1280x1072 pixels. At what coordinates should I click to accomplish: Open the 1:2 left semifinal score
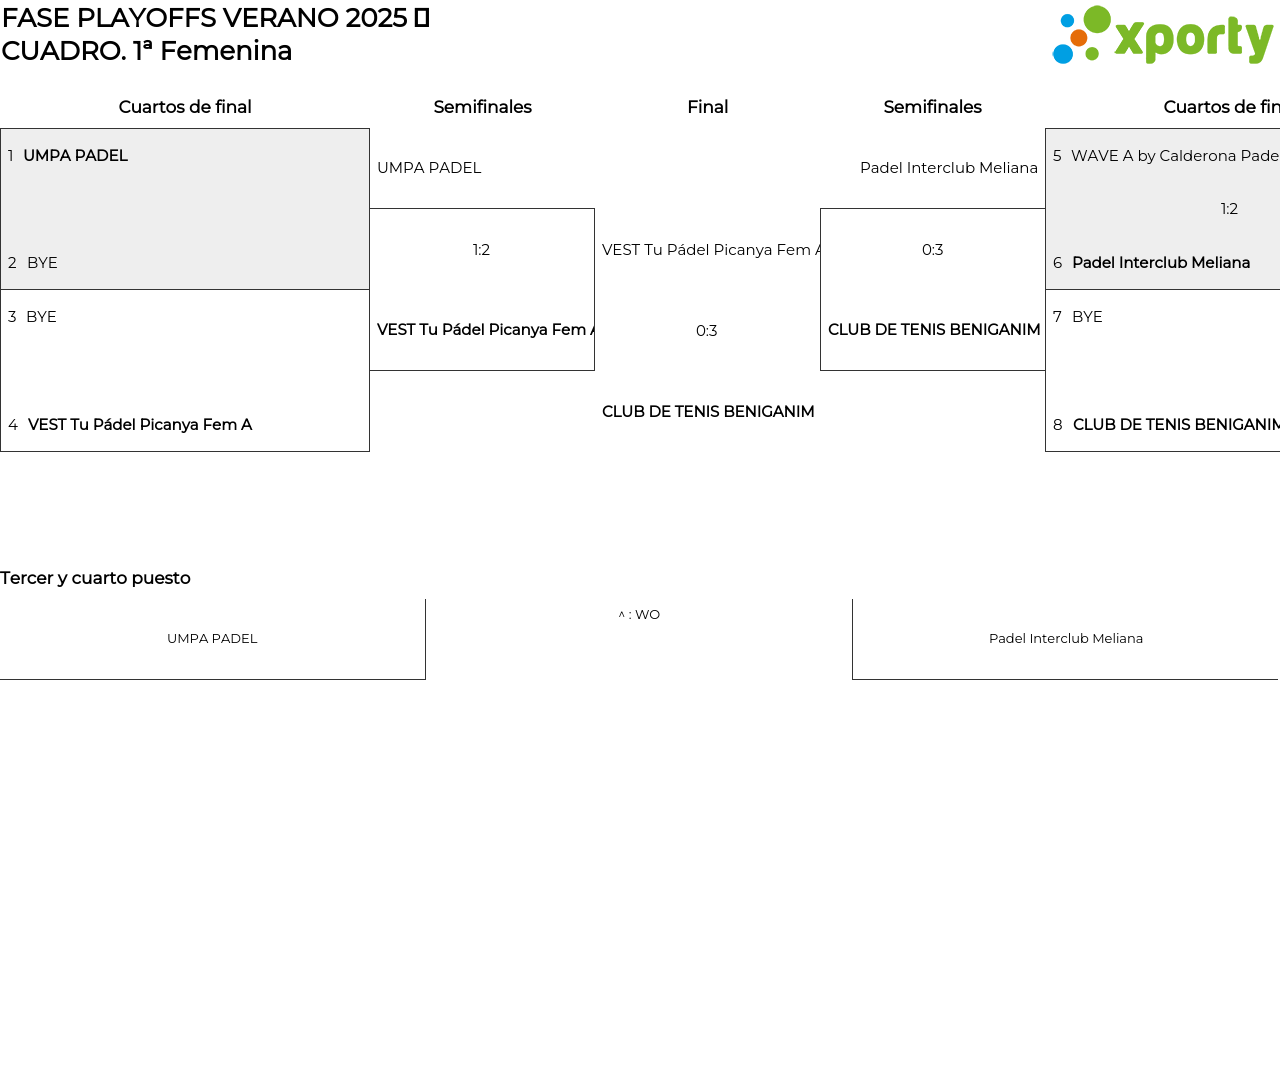[481, 250]
